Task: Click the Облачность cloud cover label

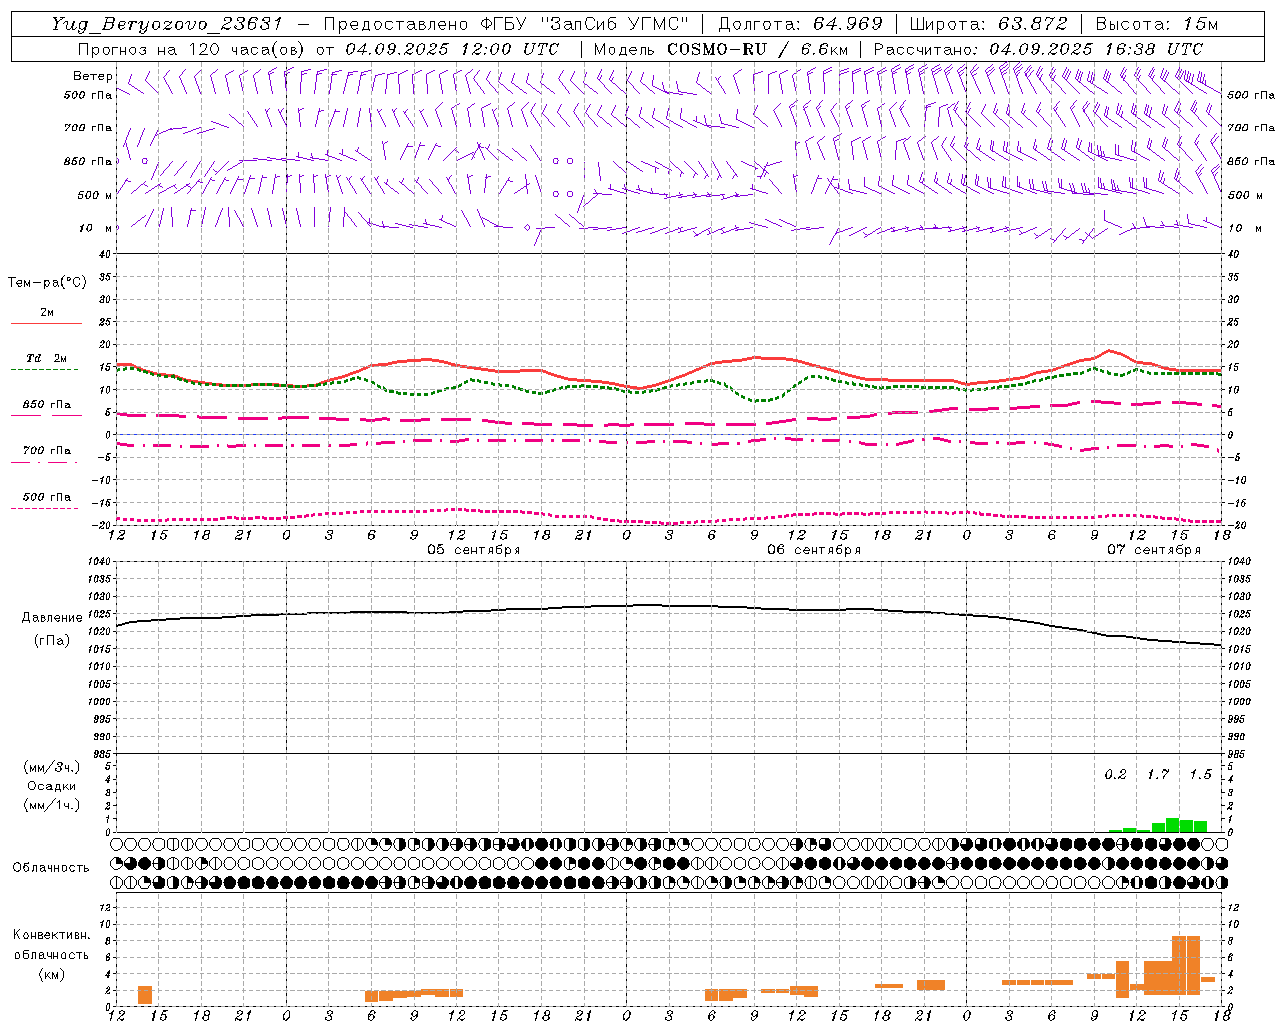Action: point(51,867)
